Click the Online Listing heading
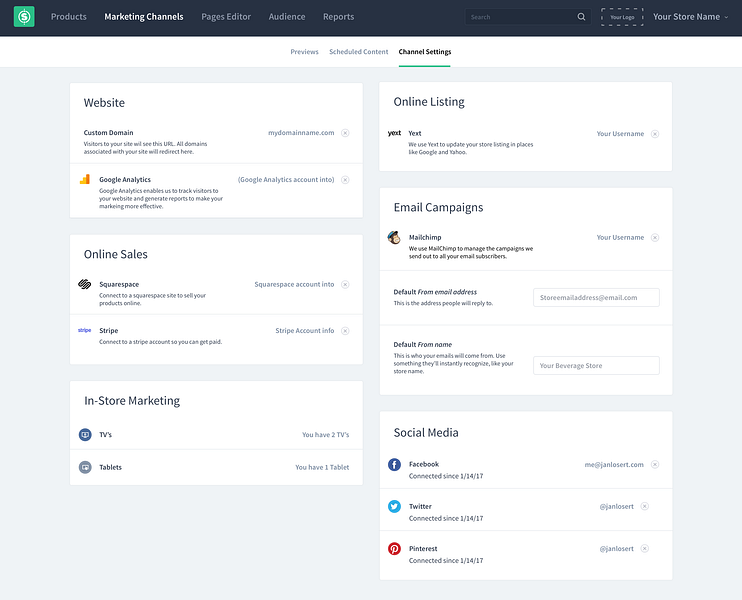 point(429,102)
